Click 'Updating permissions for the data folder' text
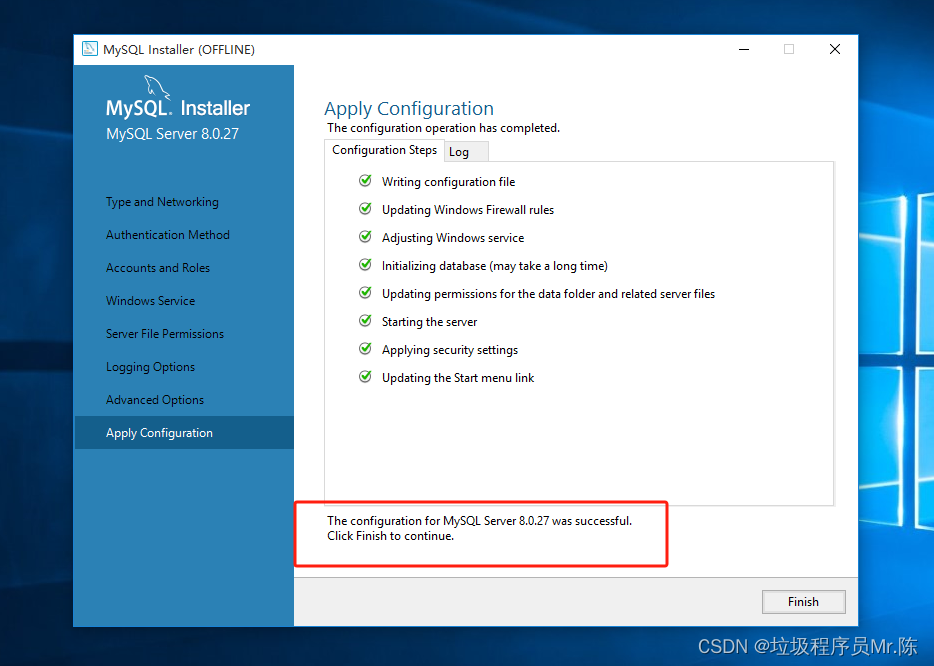 (x=548, y=294)
